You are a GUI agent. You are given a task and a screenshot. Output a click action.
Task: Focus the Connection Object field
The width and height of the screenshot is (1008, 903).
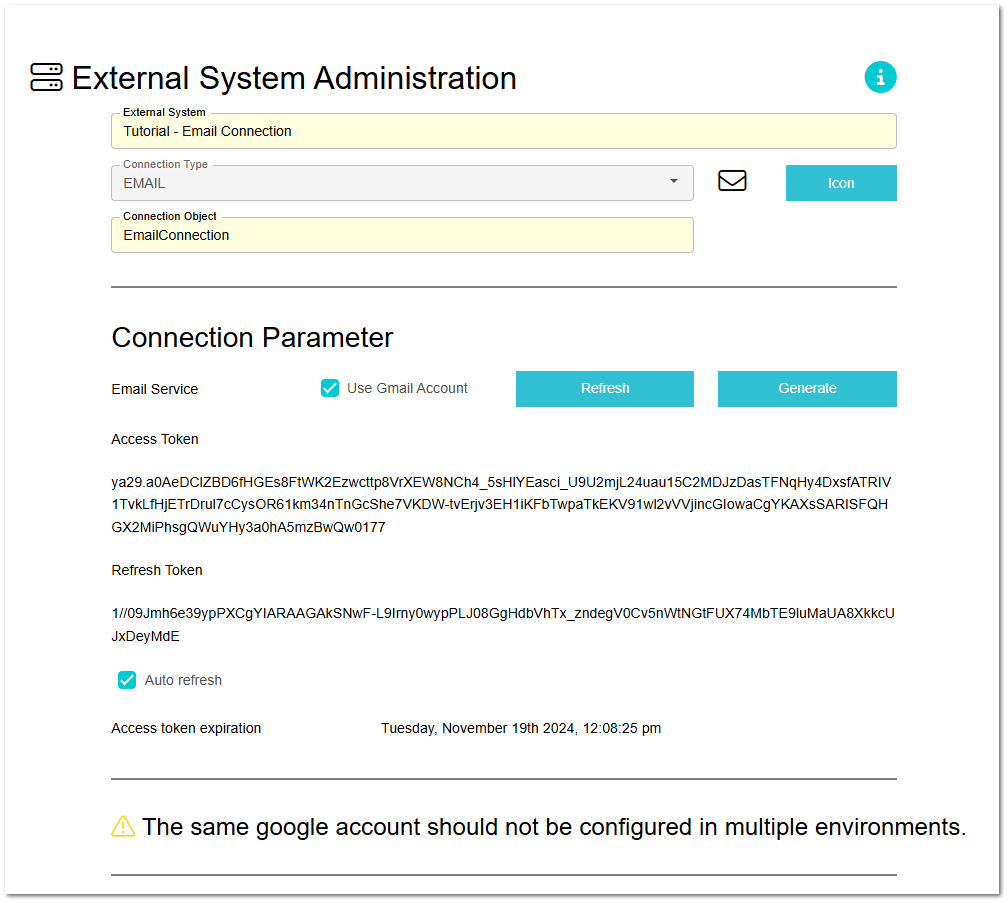pyautogui.click(x=402, y=235)
